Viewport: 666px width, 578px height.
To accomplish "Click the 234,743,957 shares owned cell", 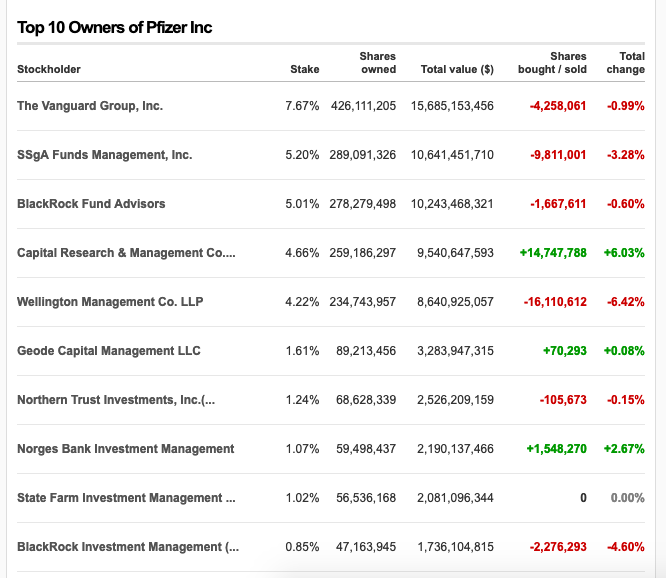I will [x=363, y=302].
